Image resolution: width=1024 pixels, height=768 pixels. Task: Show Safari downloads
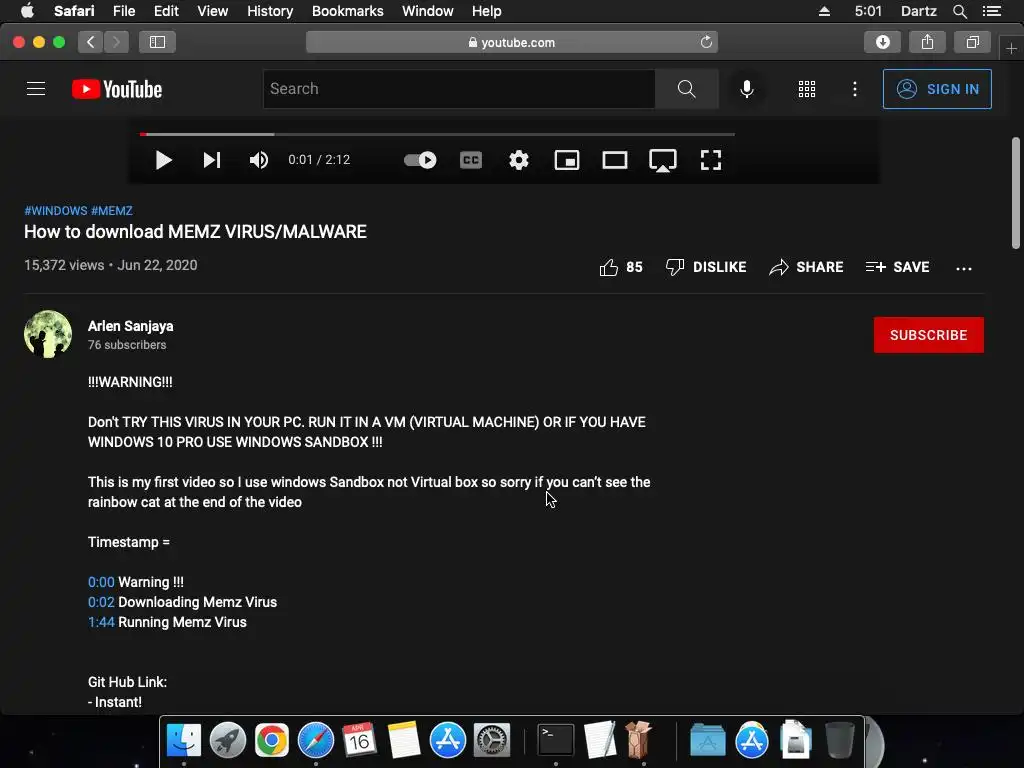click(882, 42)
